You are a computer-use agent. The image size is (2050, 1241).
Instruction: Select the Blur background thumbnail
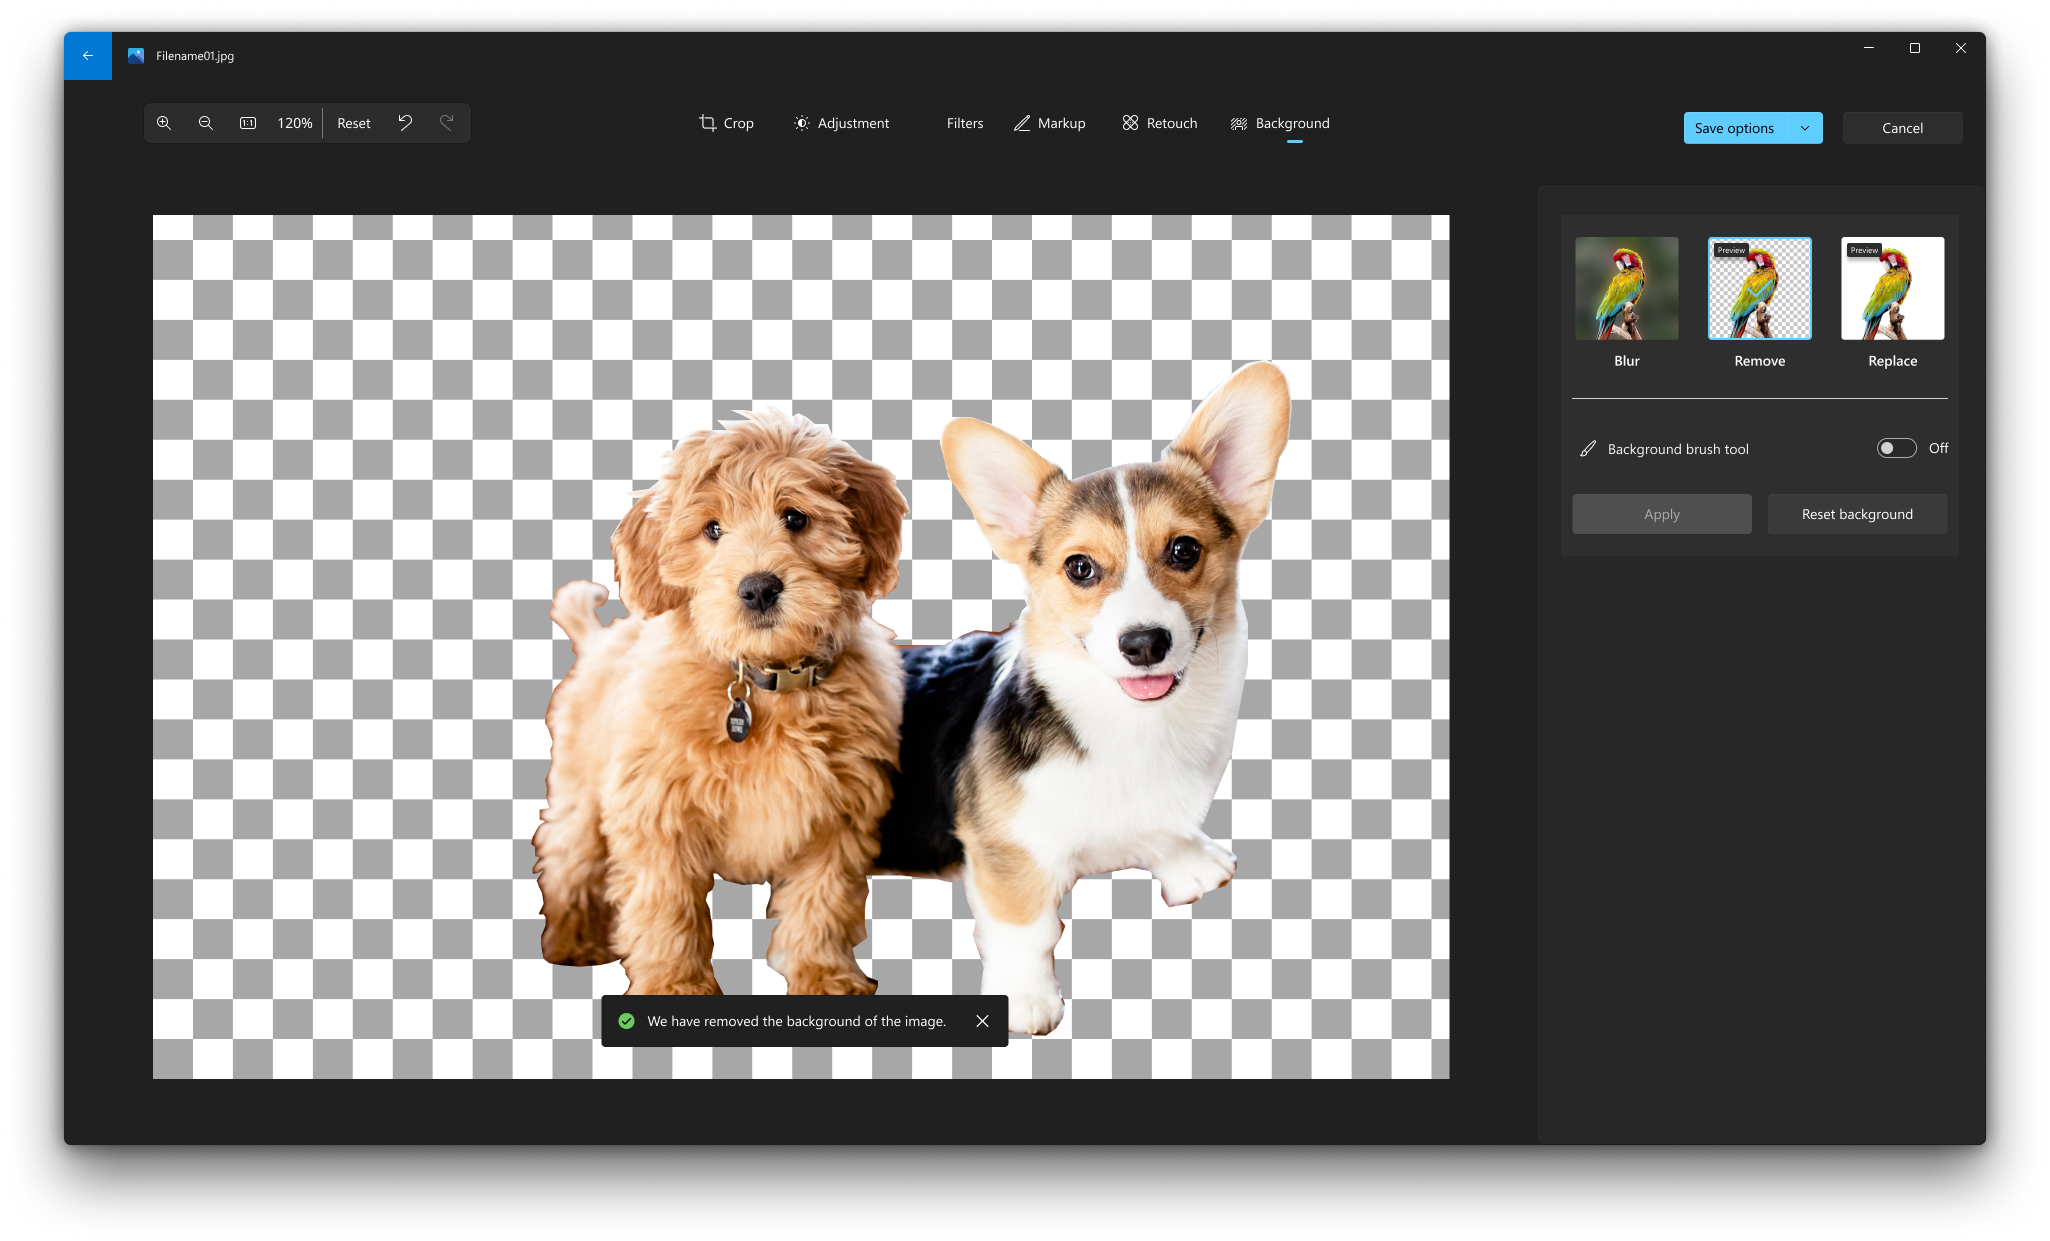1627,287
